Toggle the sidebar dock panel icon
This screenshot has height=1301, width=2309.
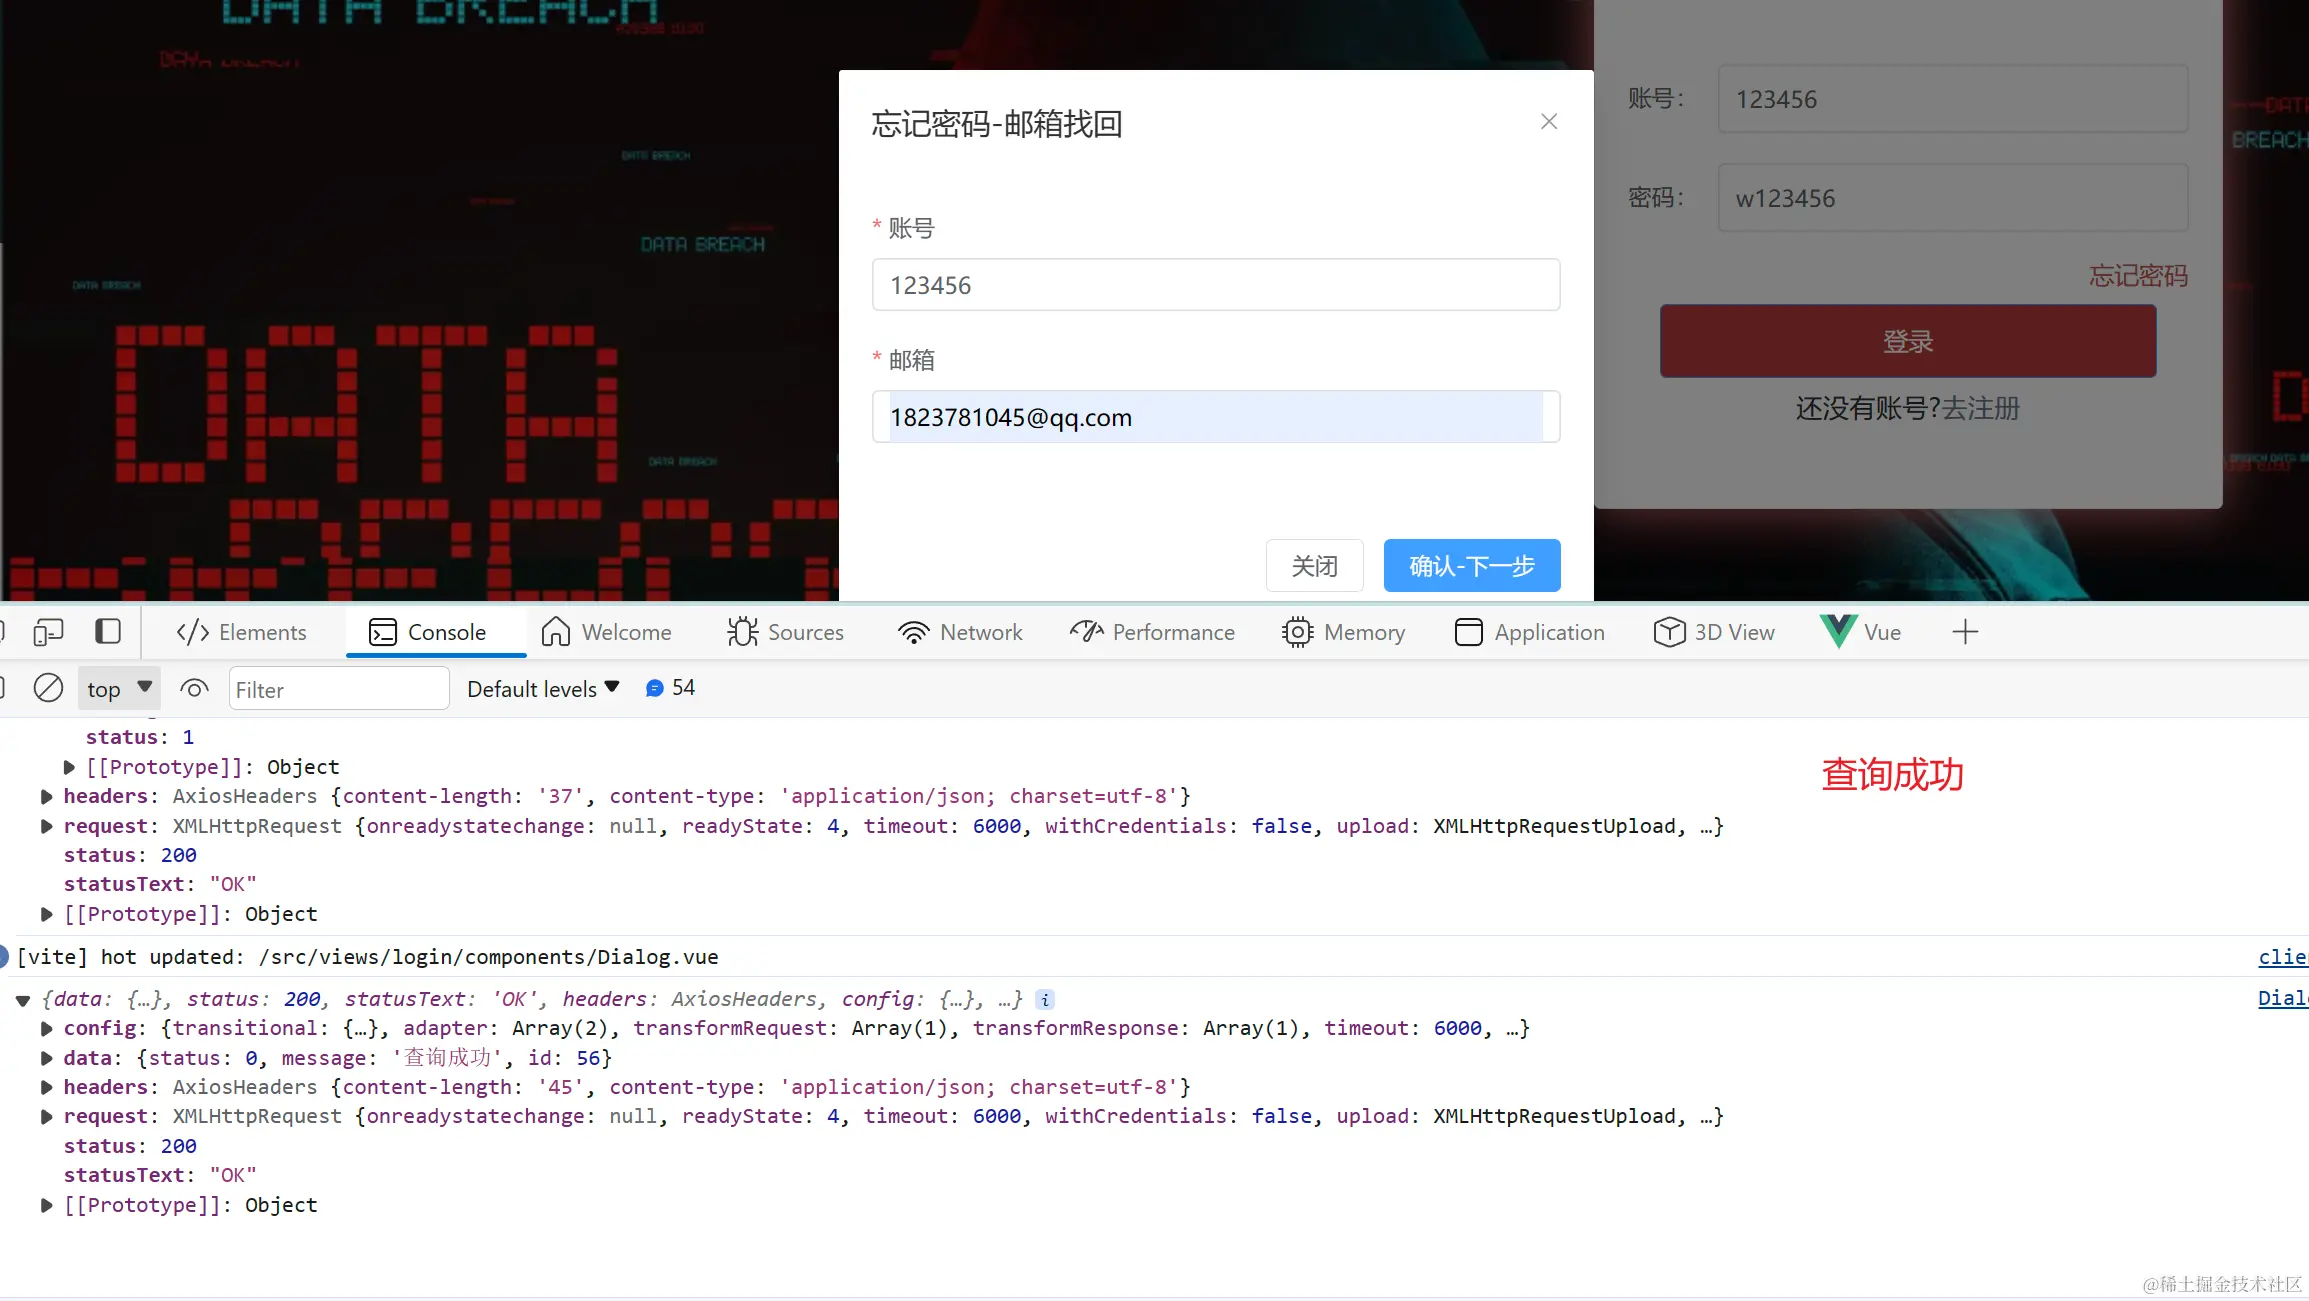[x=108, y=632]
